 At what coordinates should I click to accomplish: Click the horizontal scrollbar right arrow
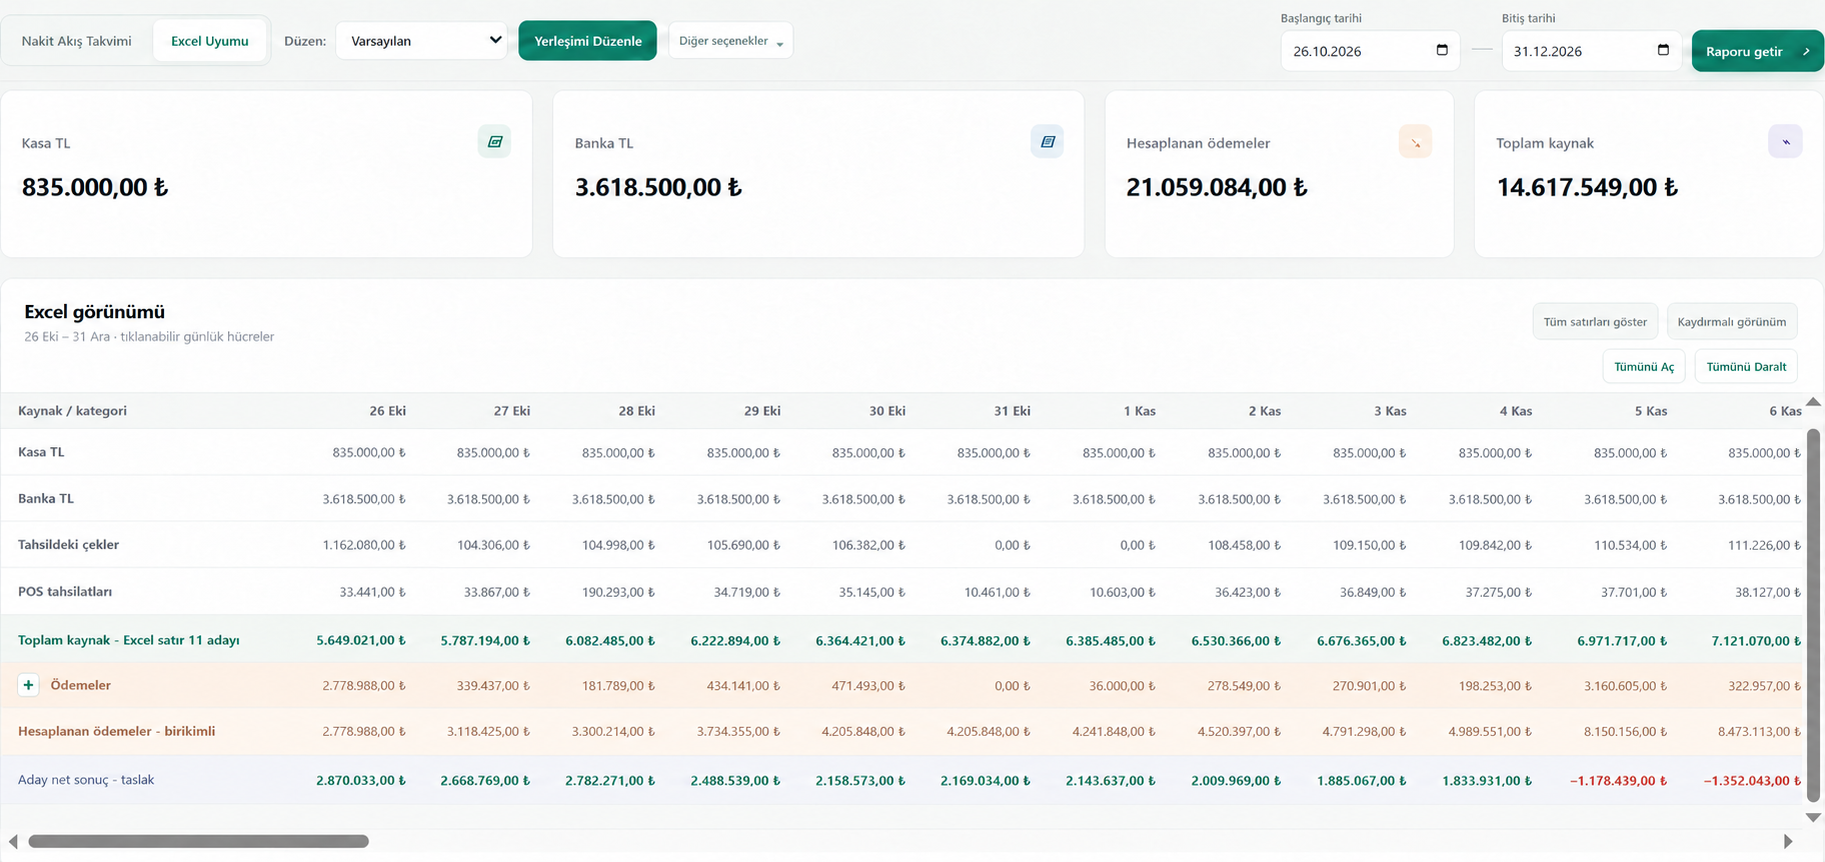coord(1788,842)
